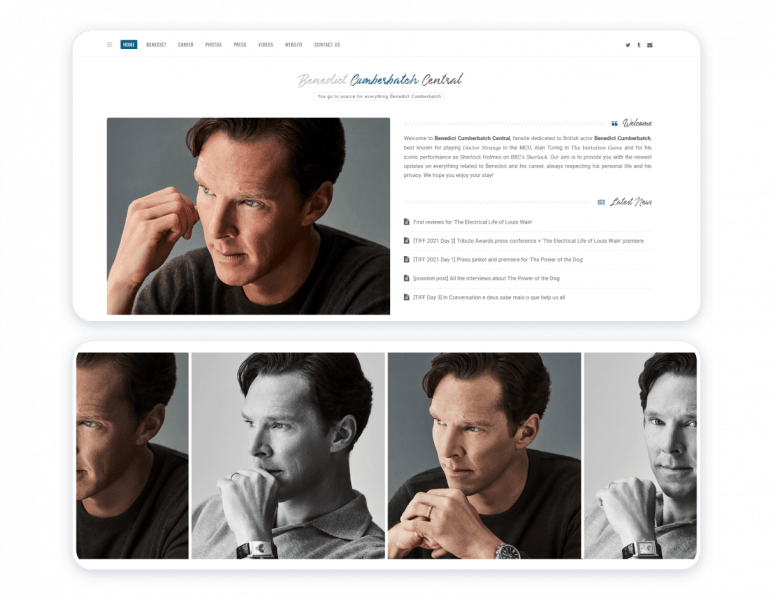Open the WEBSITE menu item

(x=293, y=44)
